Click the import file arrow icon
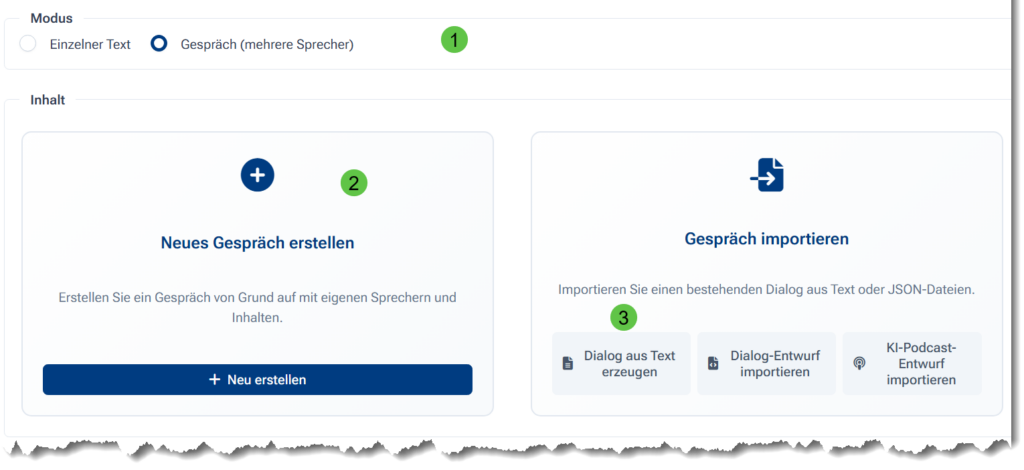The height and width of the screenshot is (470, 1024). pos(767,176)
